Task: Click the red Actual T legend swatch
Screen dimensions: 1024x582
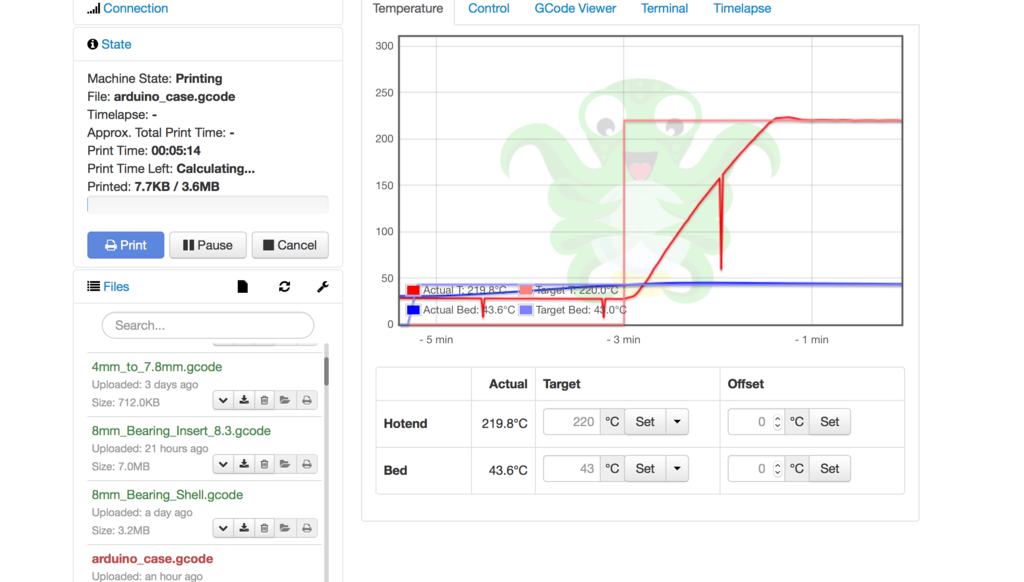Action: [413, 290]
